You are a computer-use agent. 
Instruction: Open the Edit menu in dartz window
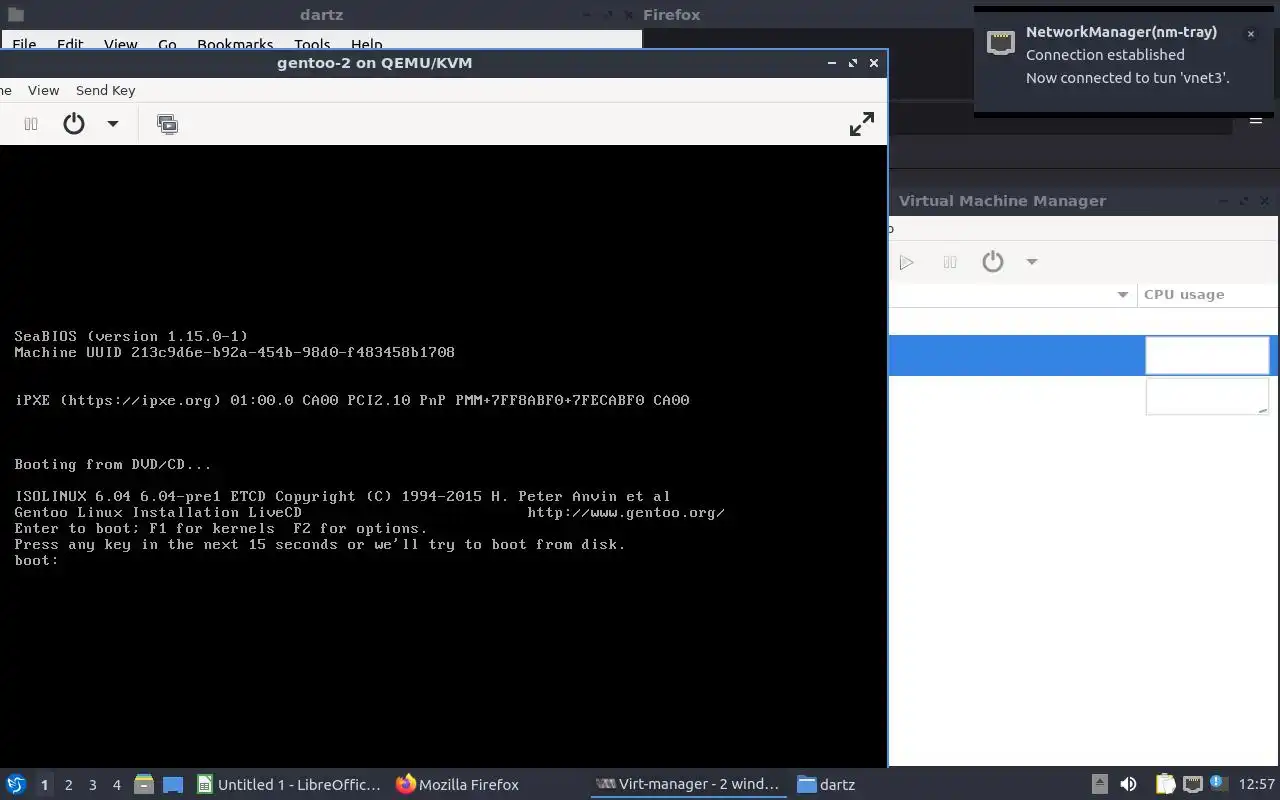tap(70, 44)
